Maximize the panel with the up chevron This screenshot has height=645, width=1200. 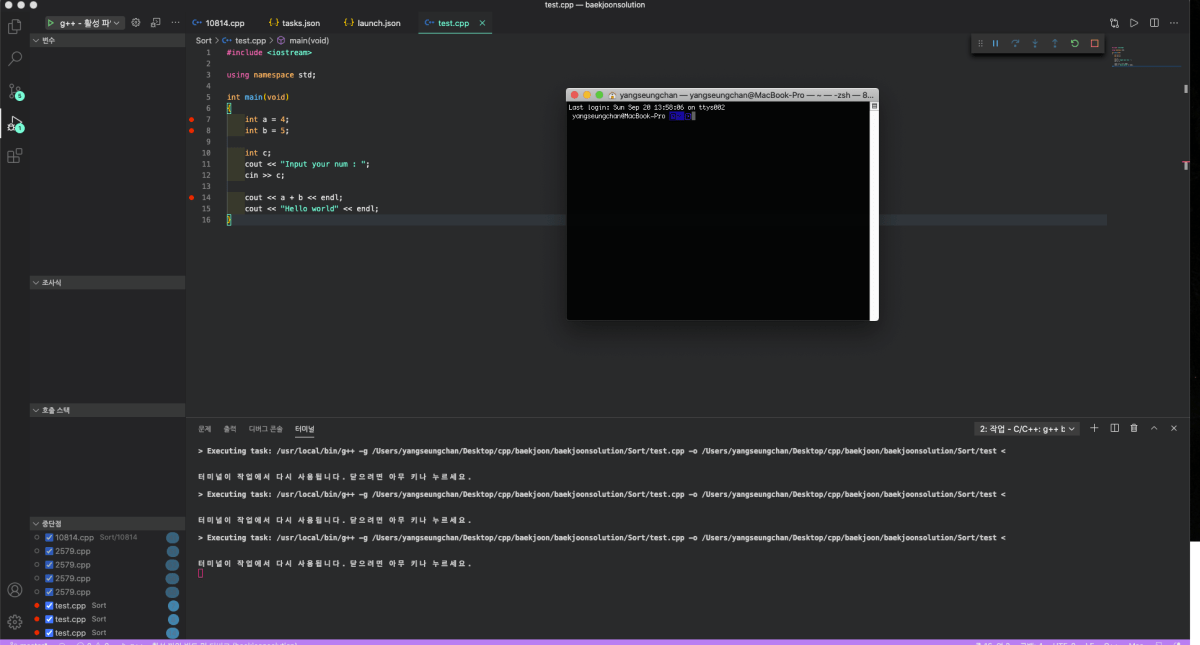1154,428
